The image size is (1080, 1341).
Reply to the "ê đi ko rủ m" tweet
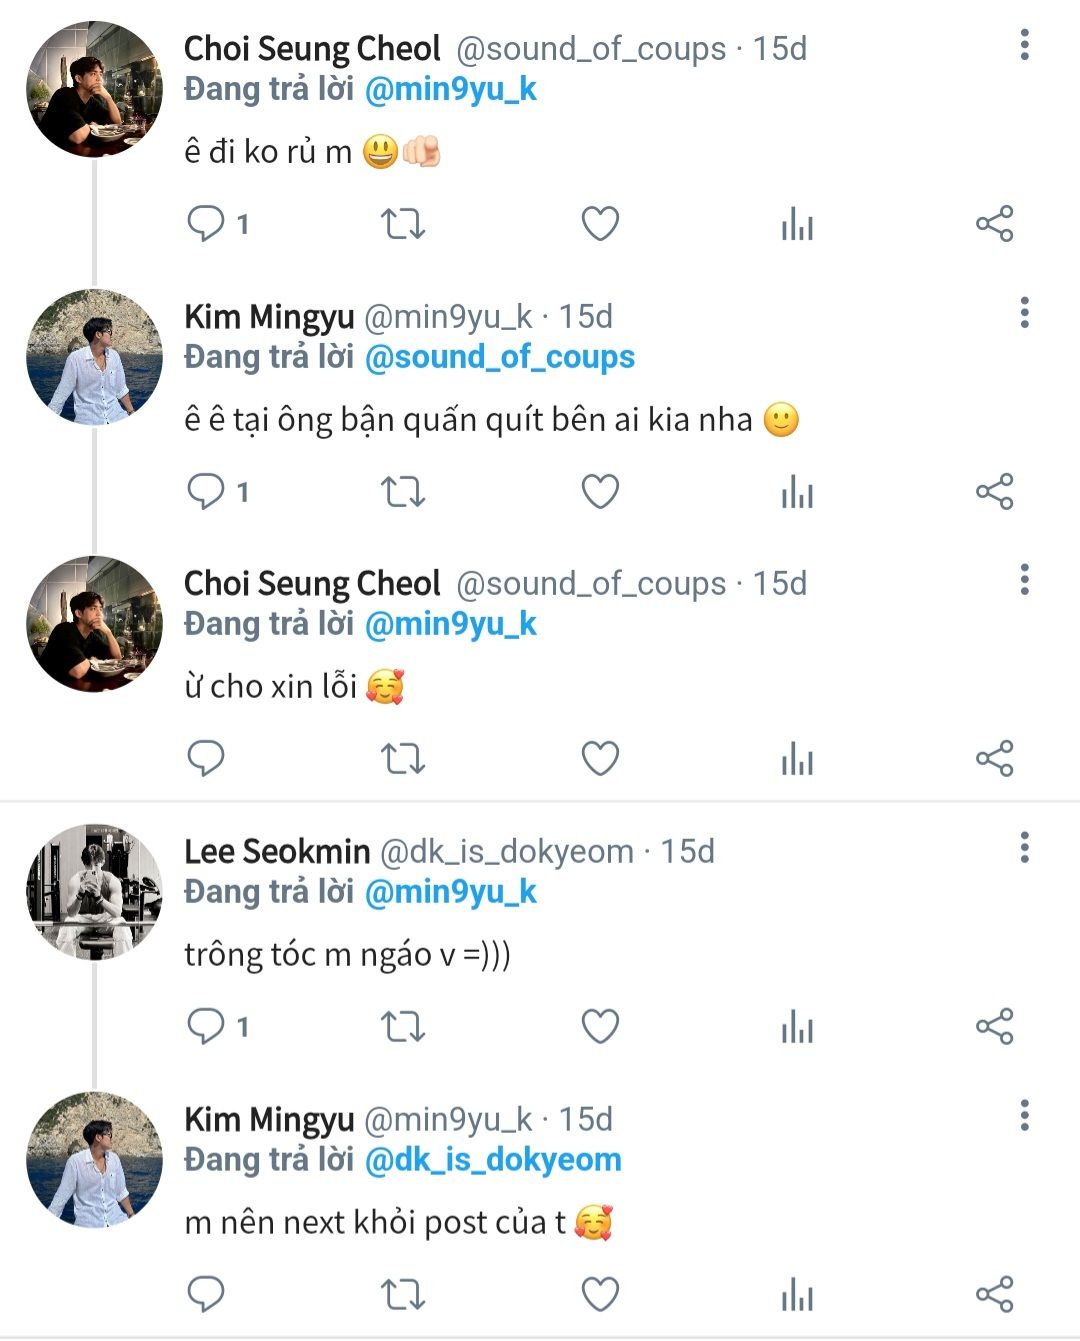(206, 224)
